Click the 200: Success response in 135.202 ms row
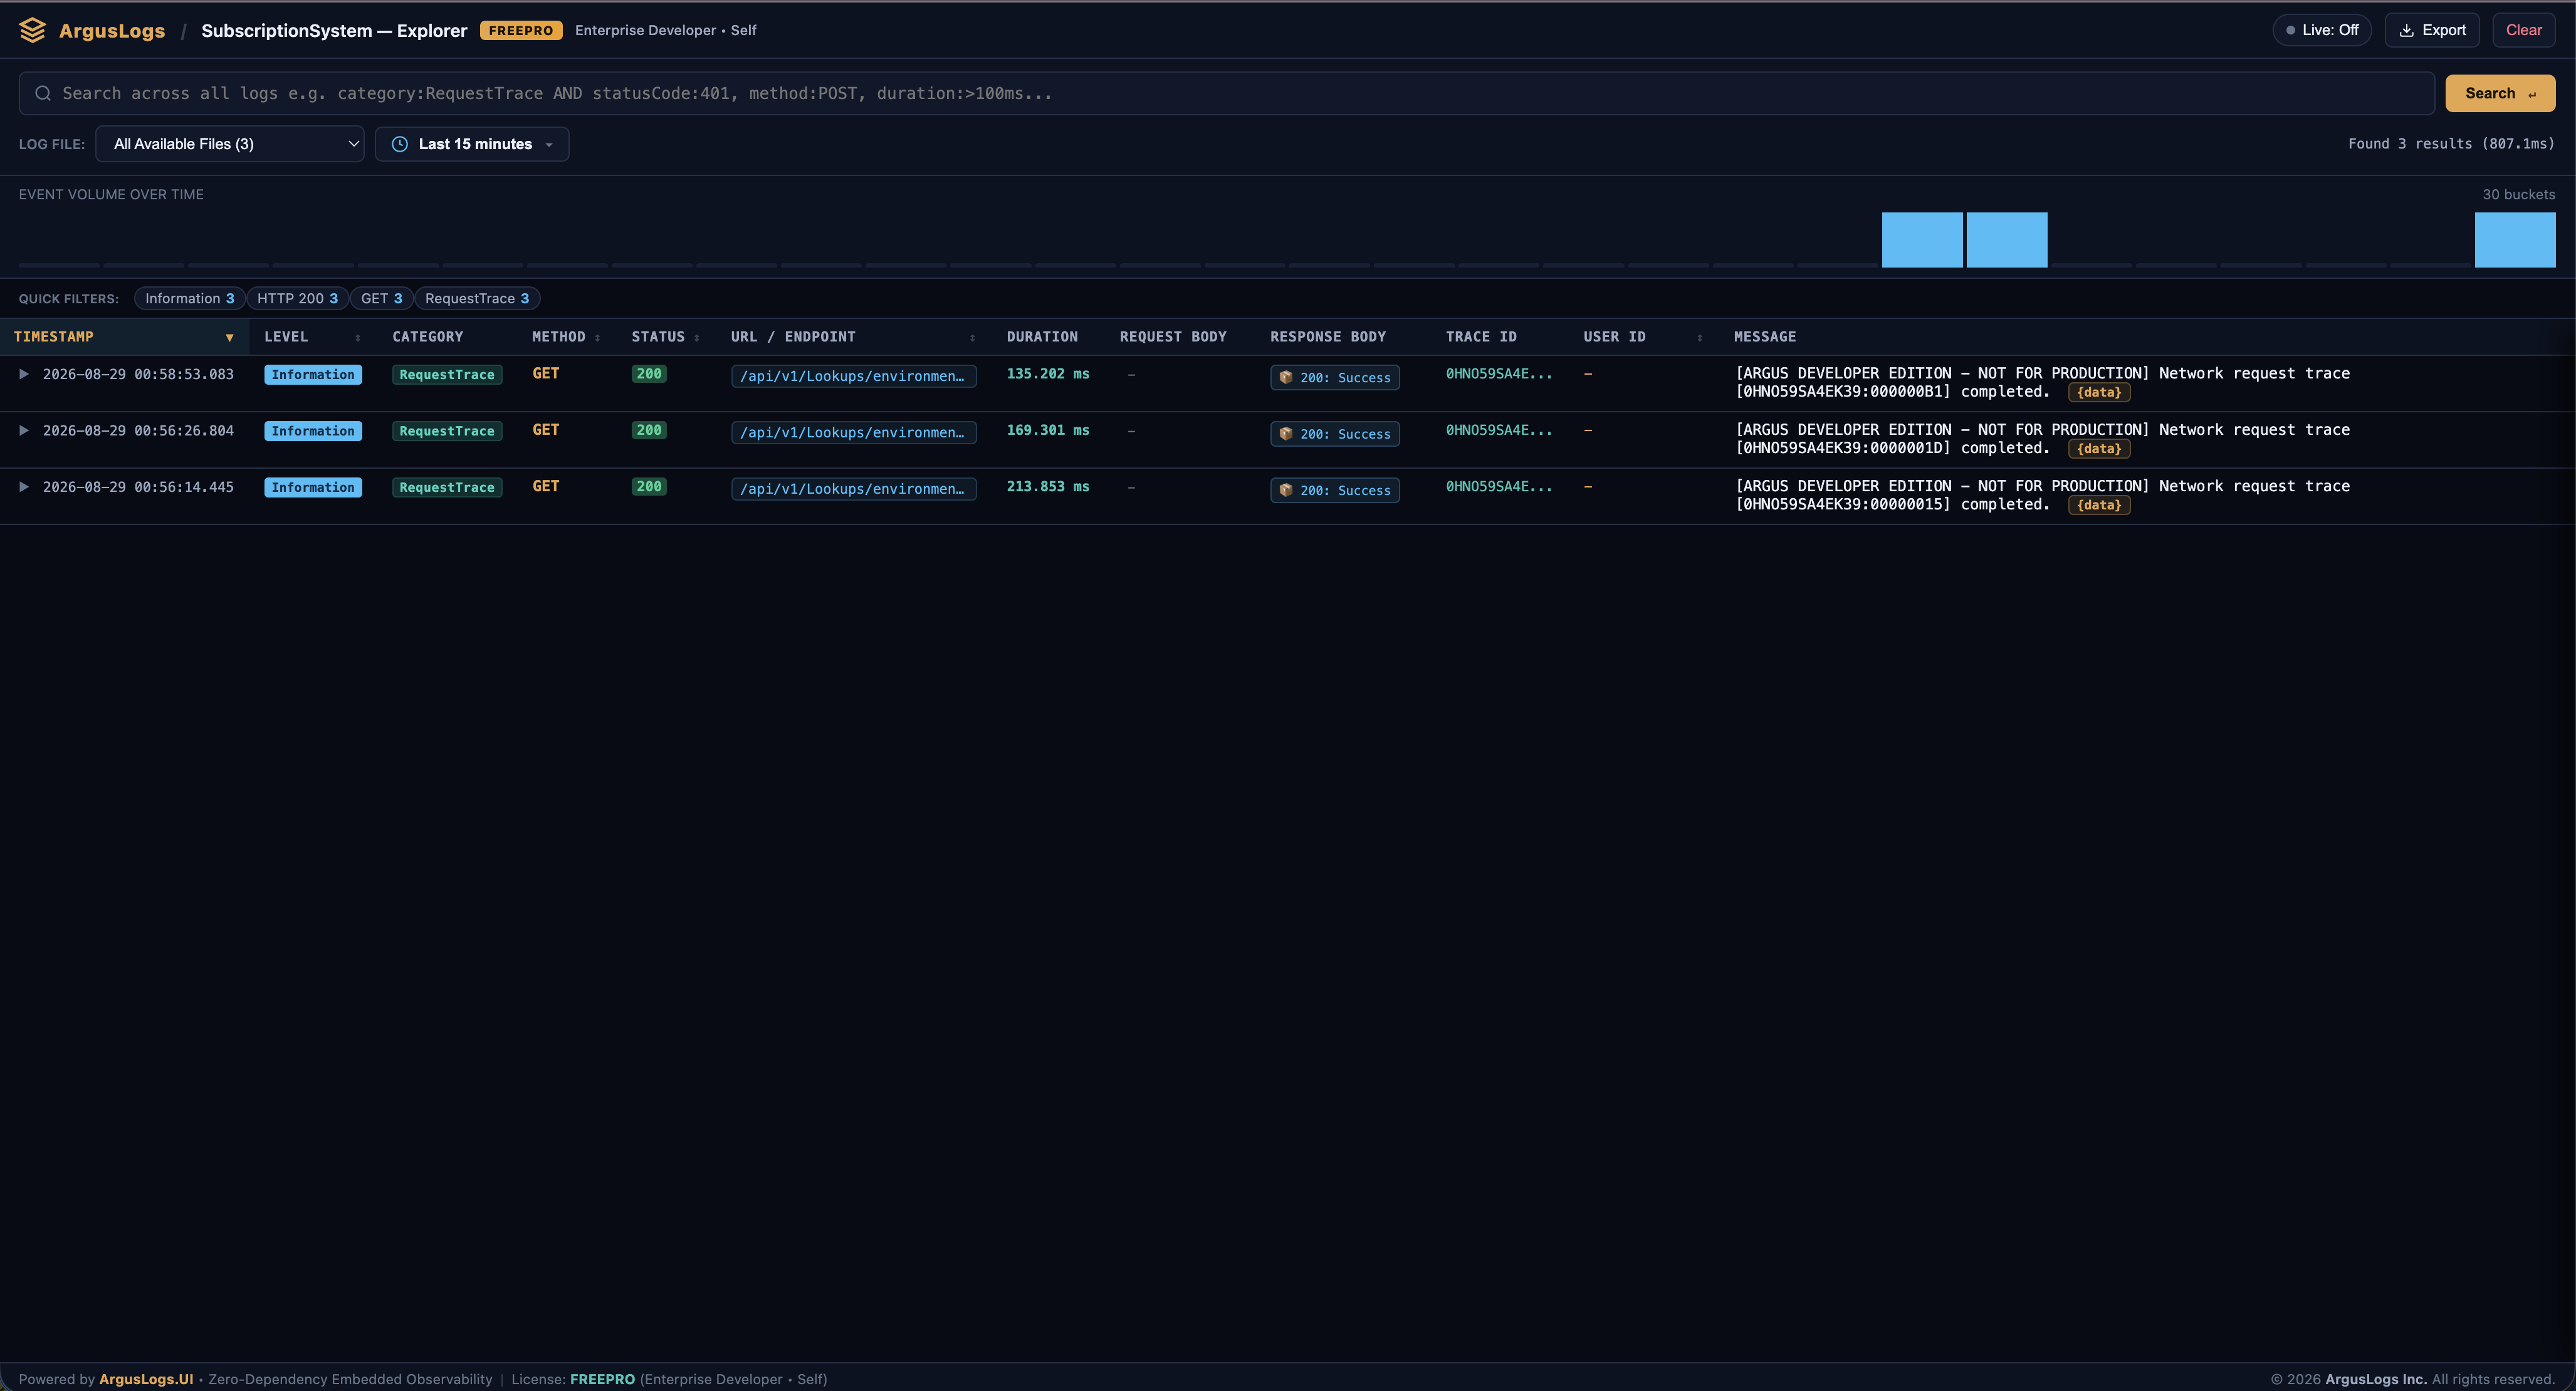This screenshot has width=2576, height=1391. coord(1335,378)
